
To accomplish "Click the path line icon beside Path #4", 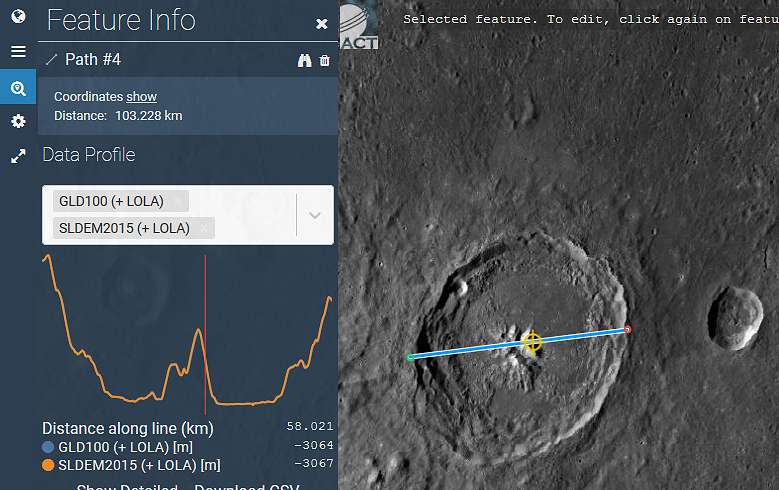I will tap(51, 60).
